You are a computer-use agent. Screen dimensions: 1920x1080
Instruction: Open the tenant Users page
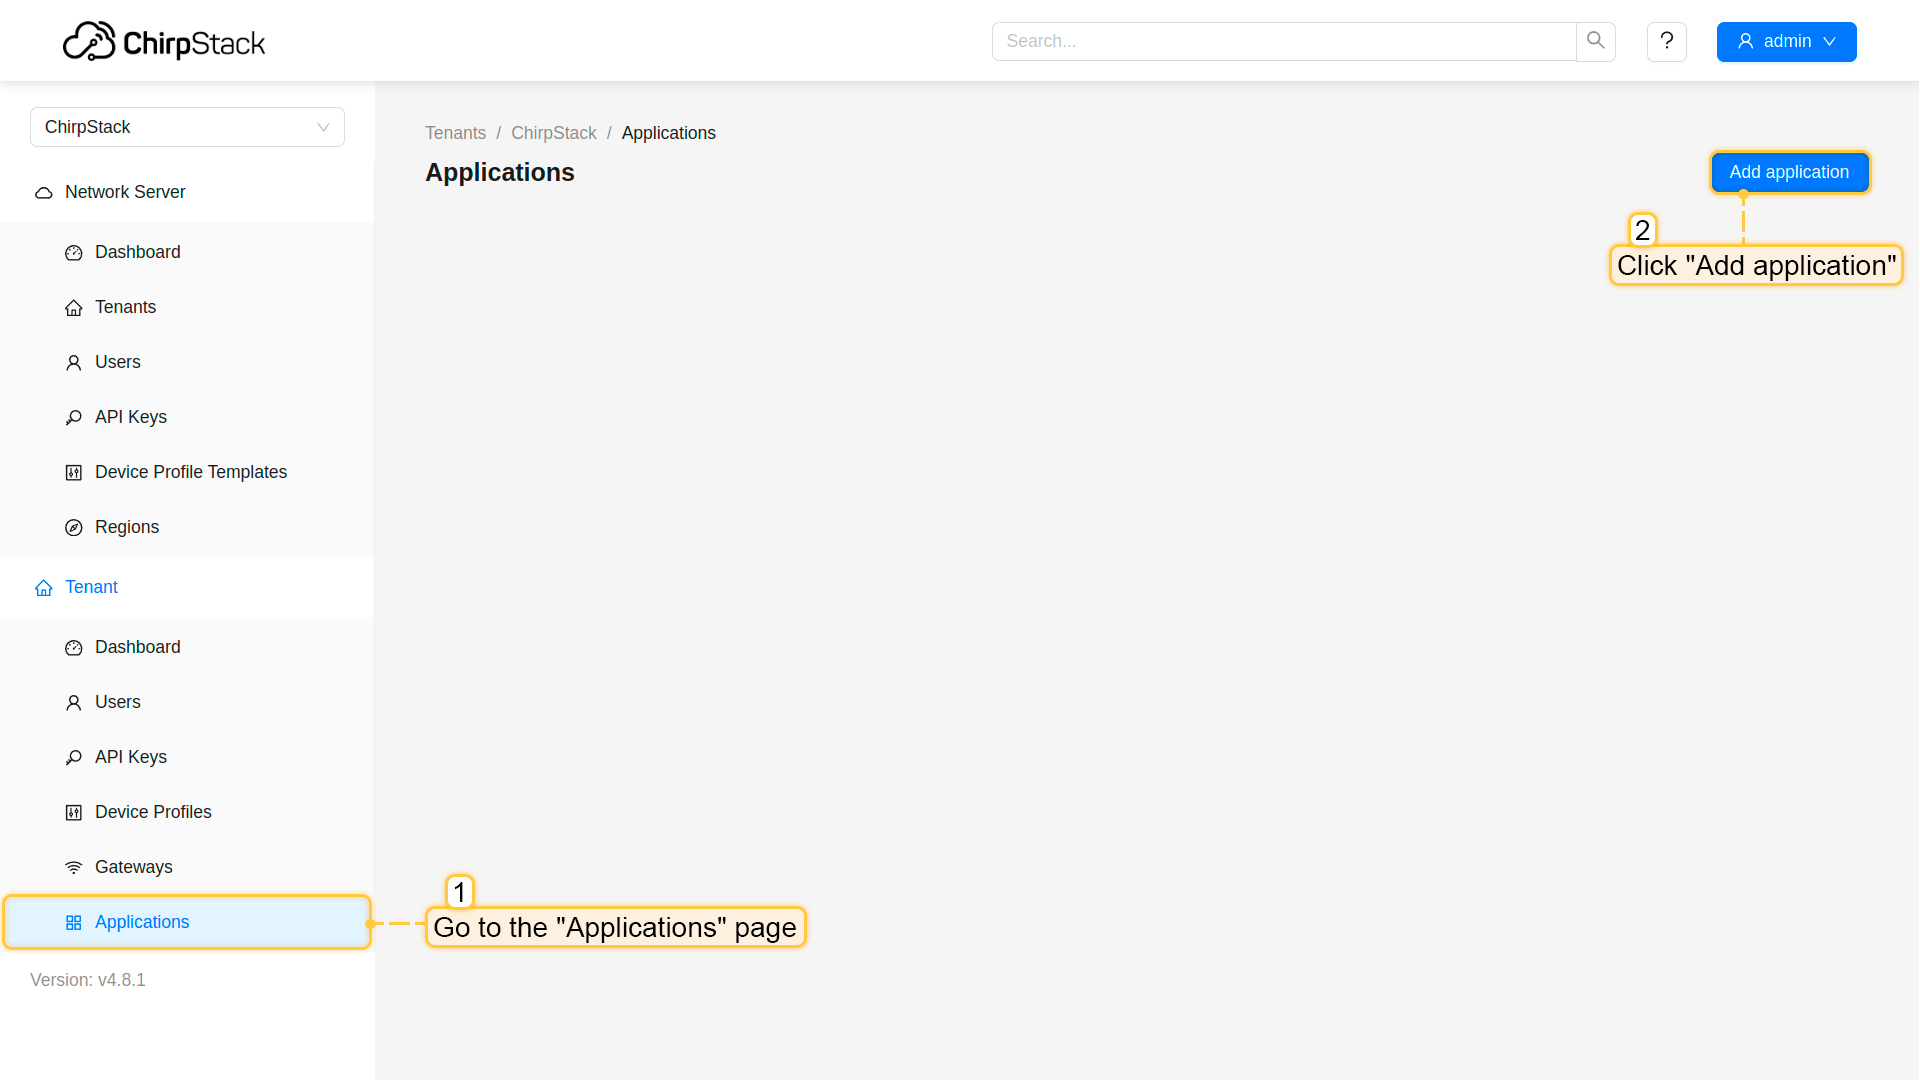117,702
